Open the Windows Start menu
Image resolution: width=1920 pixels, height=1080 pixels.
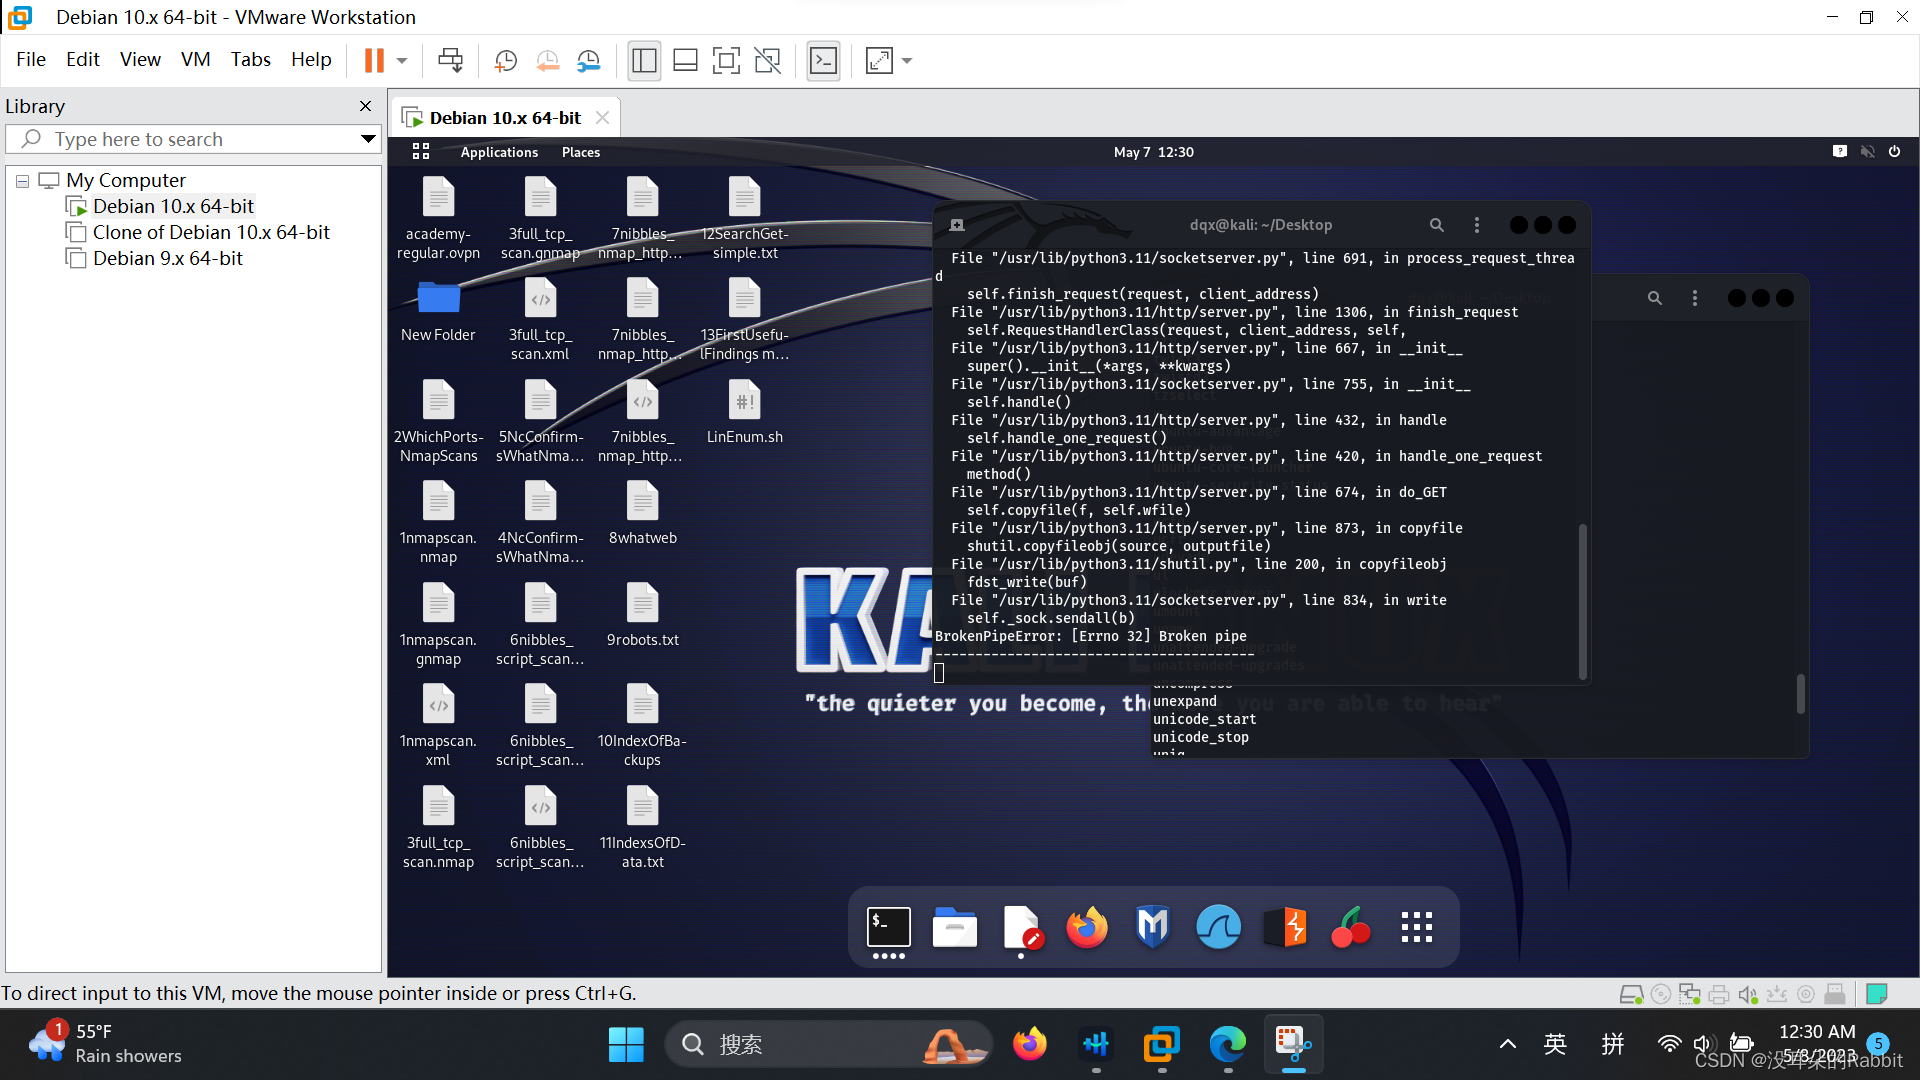click(626, 1045)
